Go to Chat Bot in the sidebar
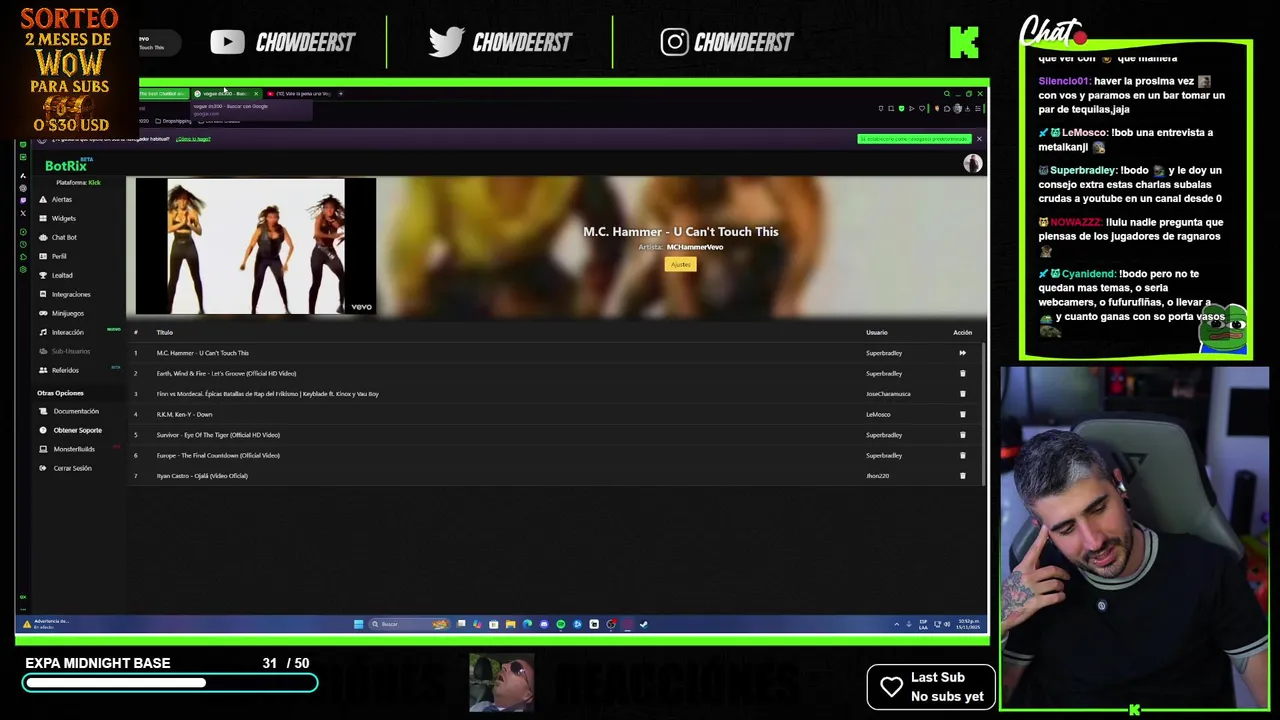The image size is (1280, 720). pos(64,237)
